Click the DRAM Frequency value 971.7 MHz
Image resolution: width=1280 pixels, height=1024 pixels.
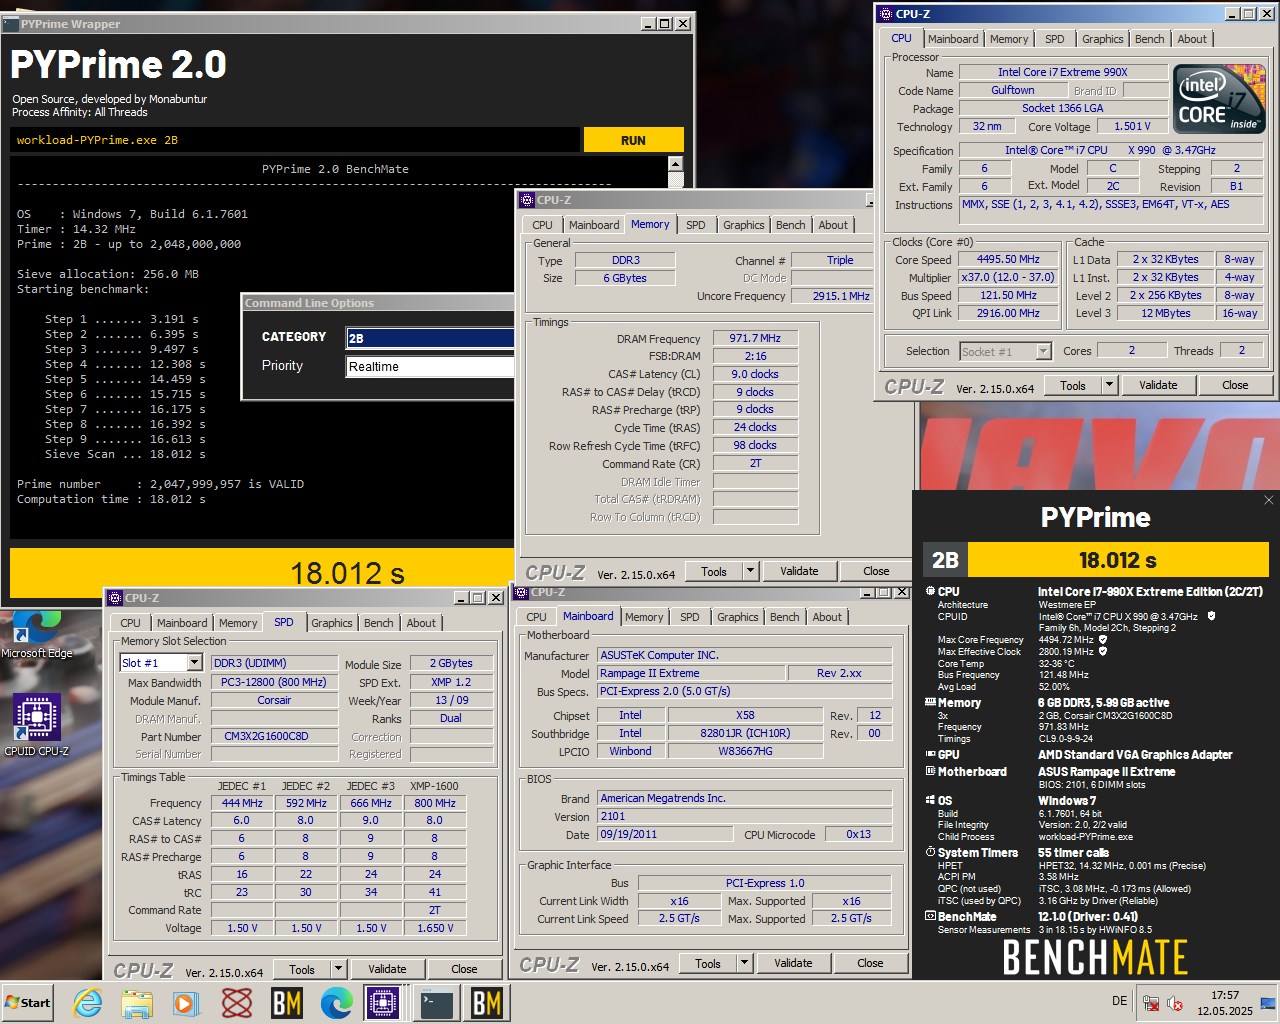pos(755,339)
